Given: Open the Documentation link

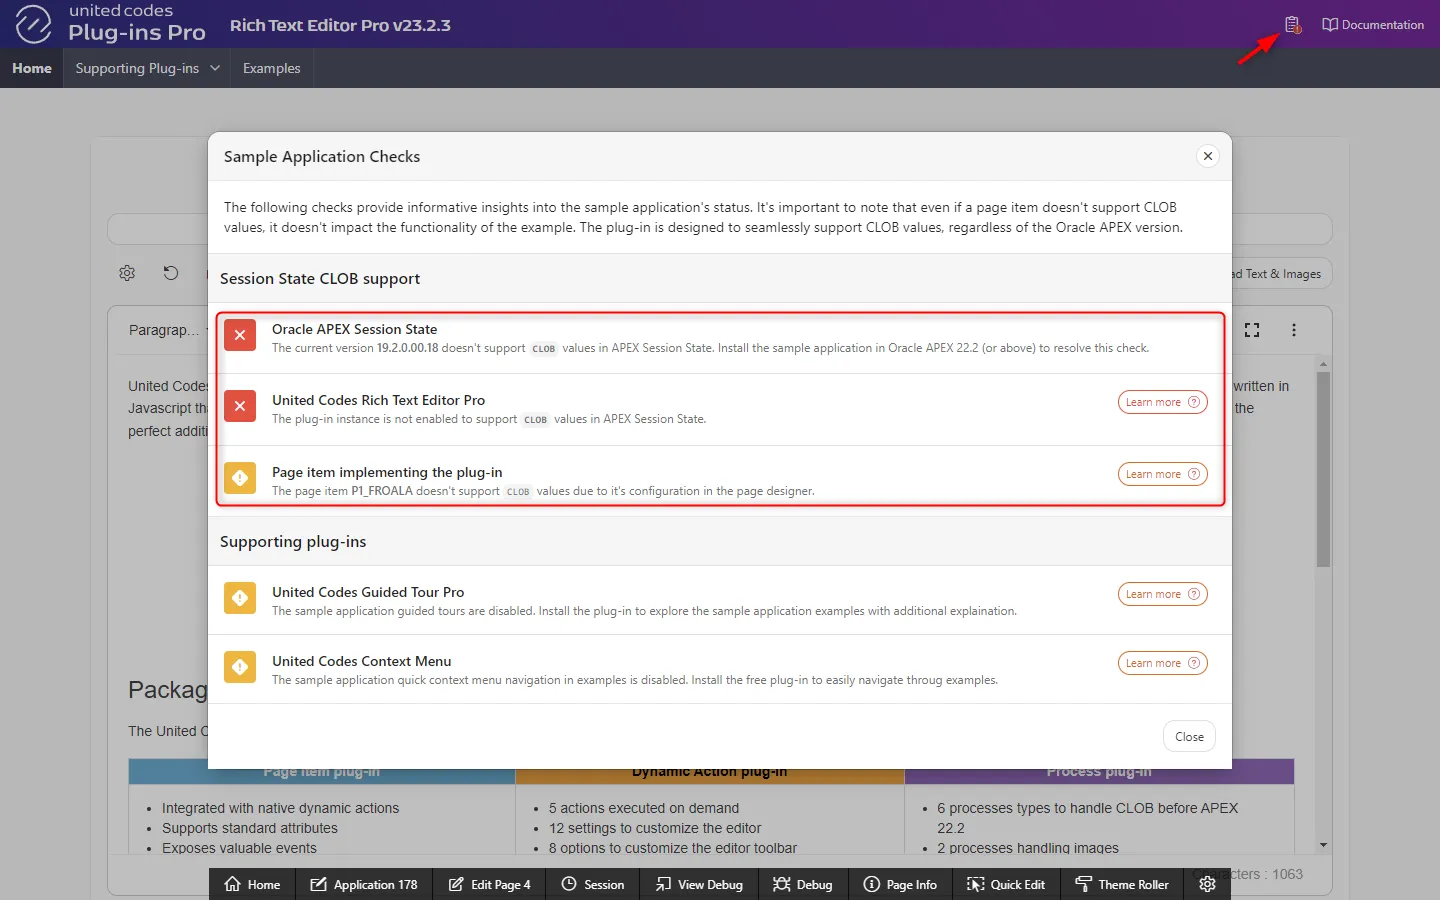Looking at the screenshot, I should pos(1373,25).
